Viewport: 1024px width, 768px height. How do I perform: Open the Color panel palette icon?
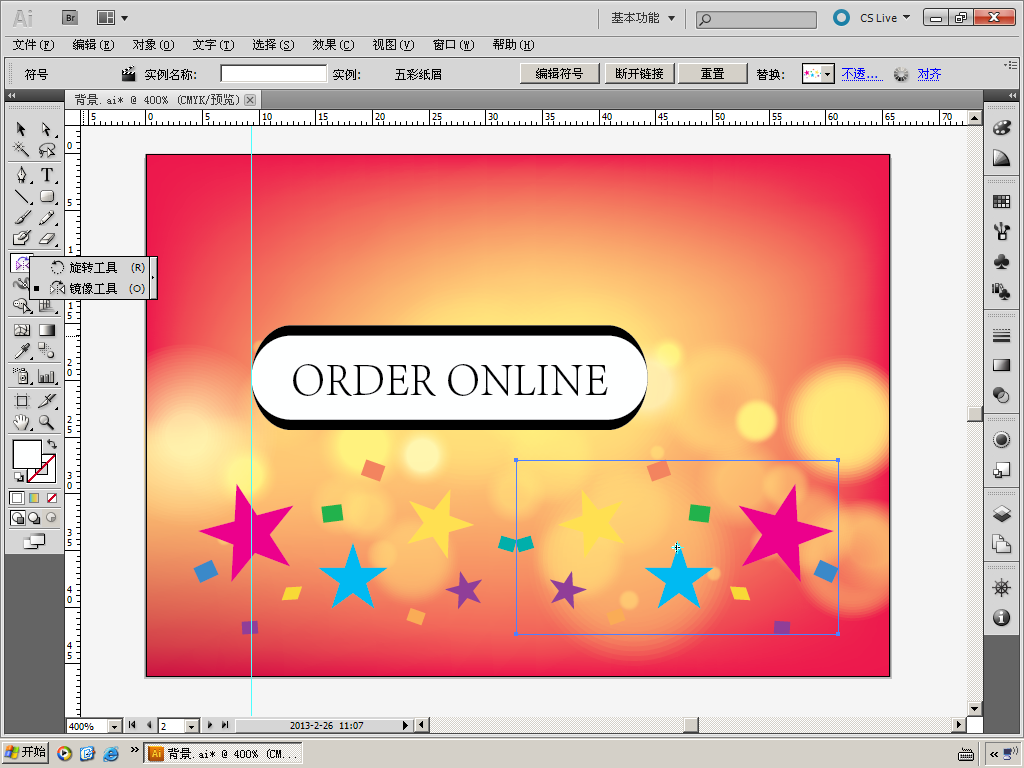point(1001,128)
